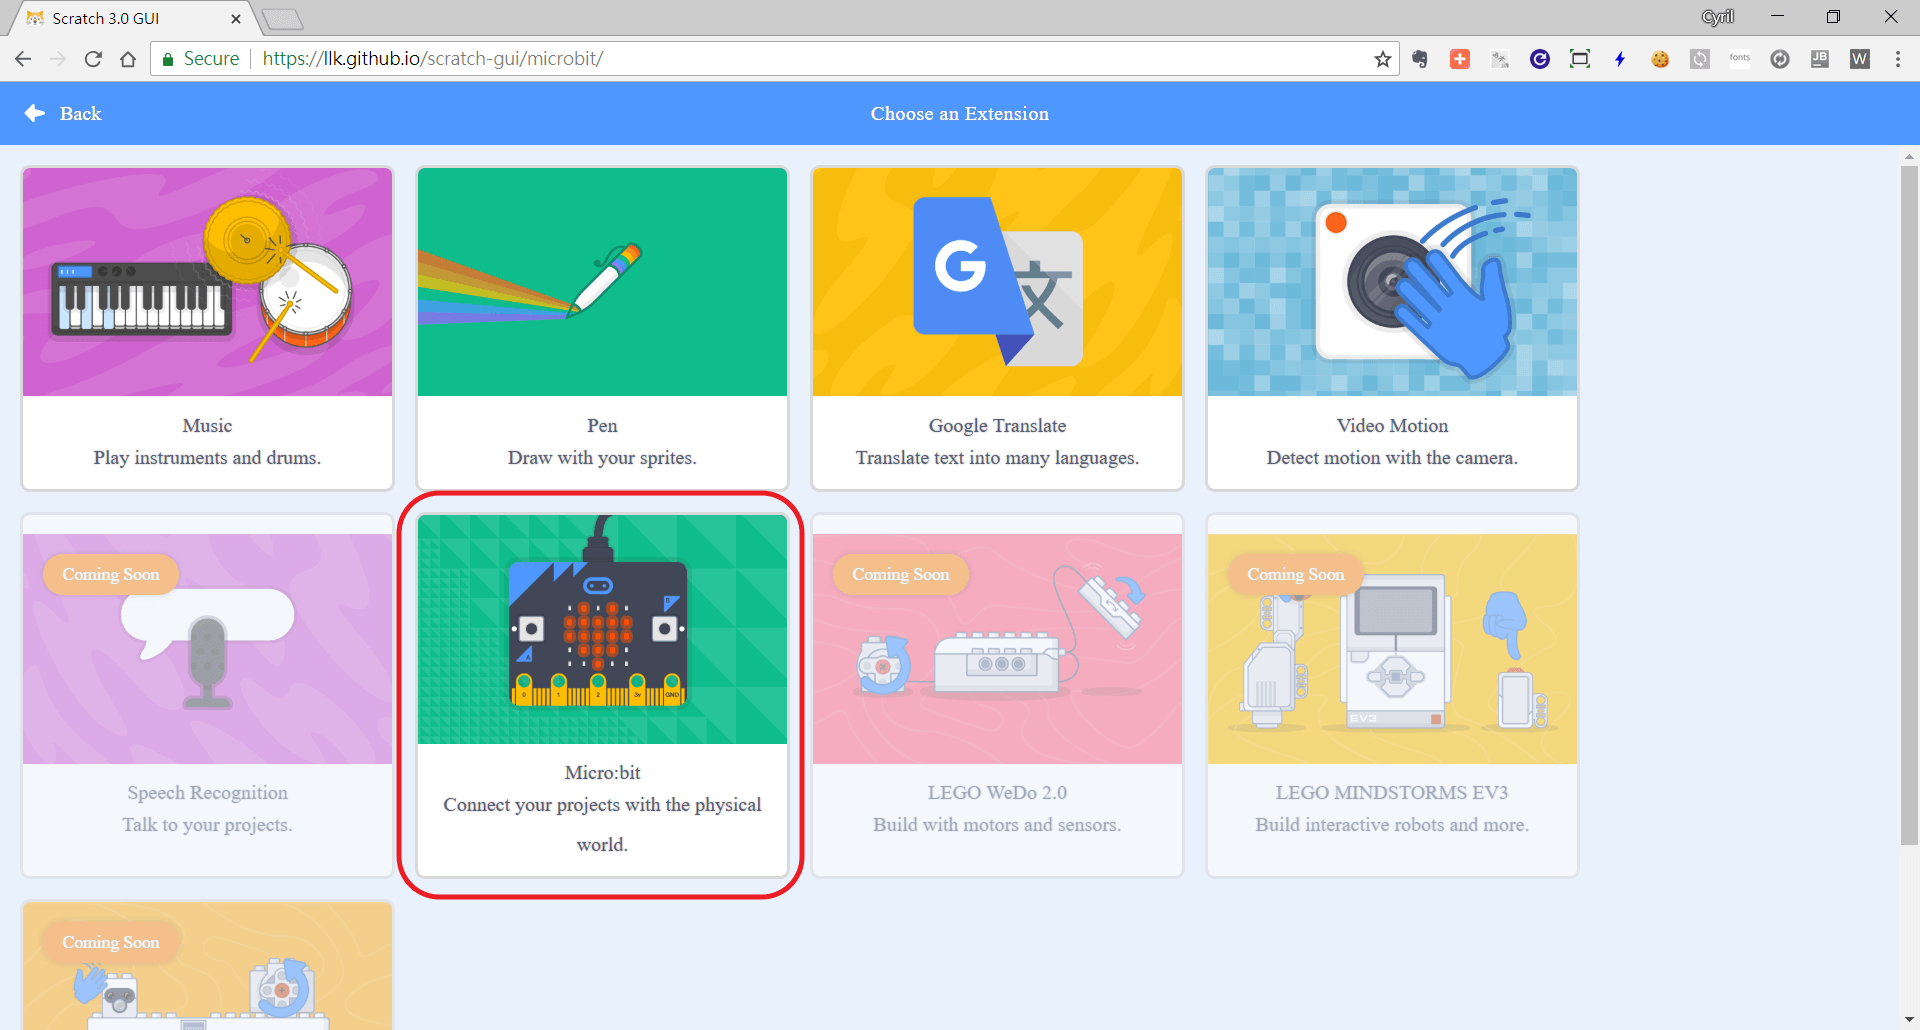Click the LEGO WeDo 2.0 card image

pyautogui.click(x=997, y=649)
